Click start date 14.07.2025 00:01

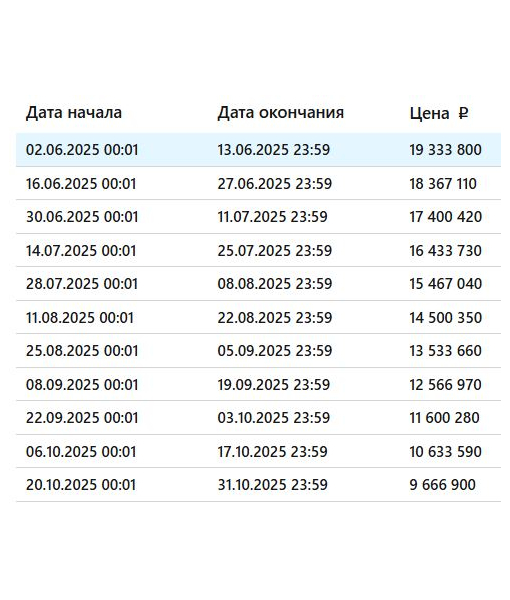click(x=81, y=251)
